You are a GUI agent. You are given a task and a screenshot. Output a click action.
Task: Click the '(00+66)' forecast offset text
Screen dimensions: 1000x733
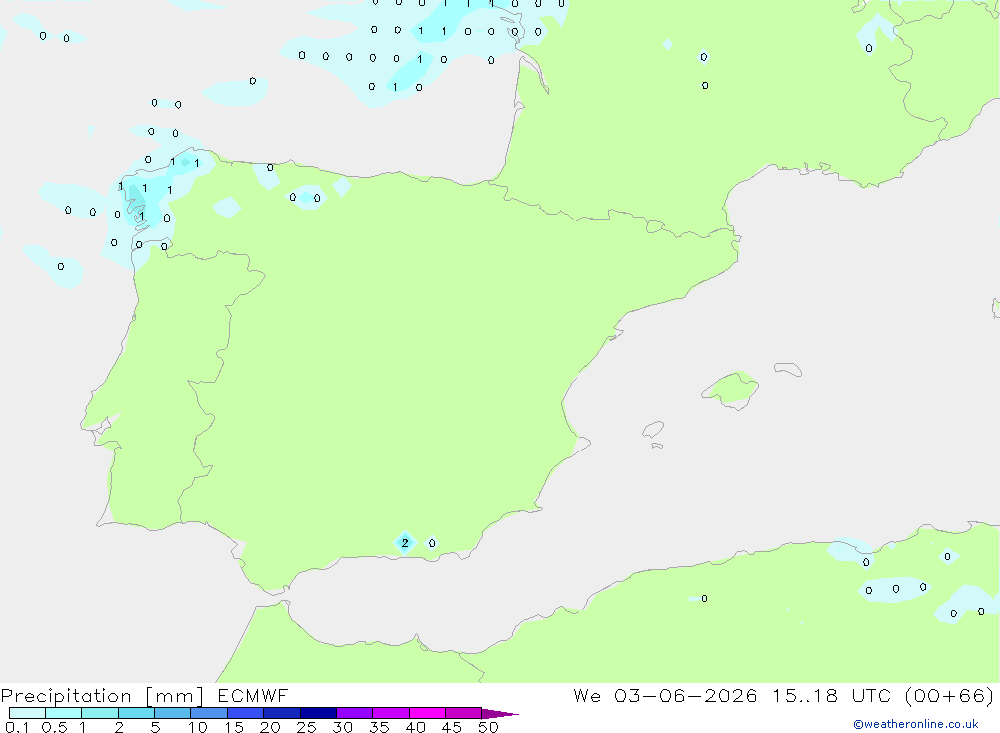(x=949, y=695)
